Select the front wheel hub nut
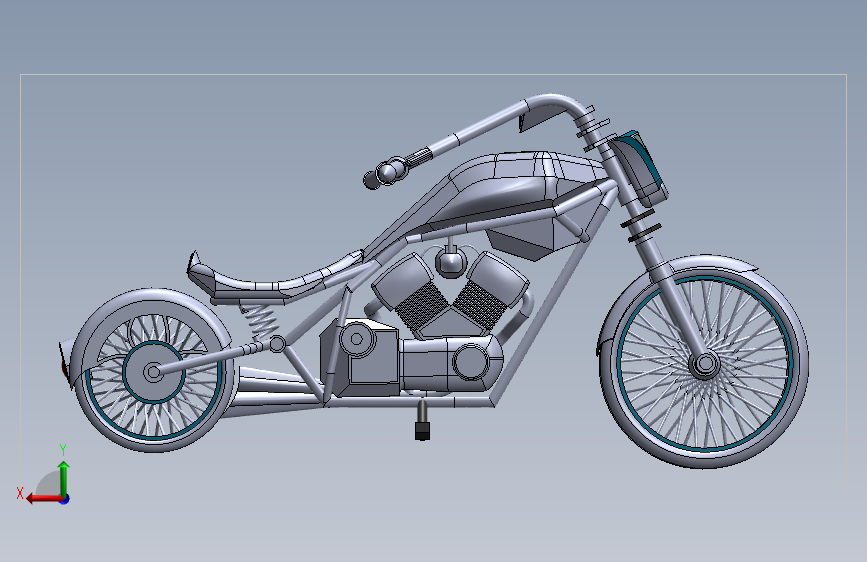This screenshot has width=867, height=562. 704,365
